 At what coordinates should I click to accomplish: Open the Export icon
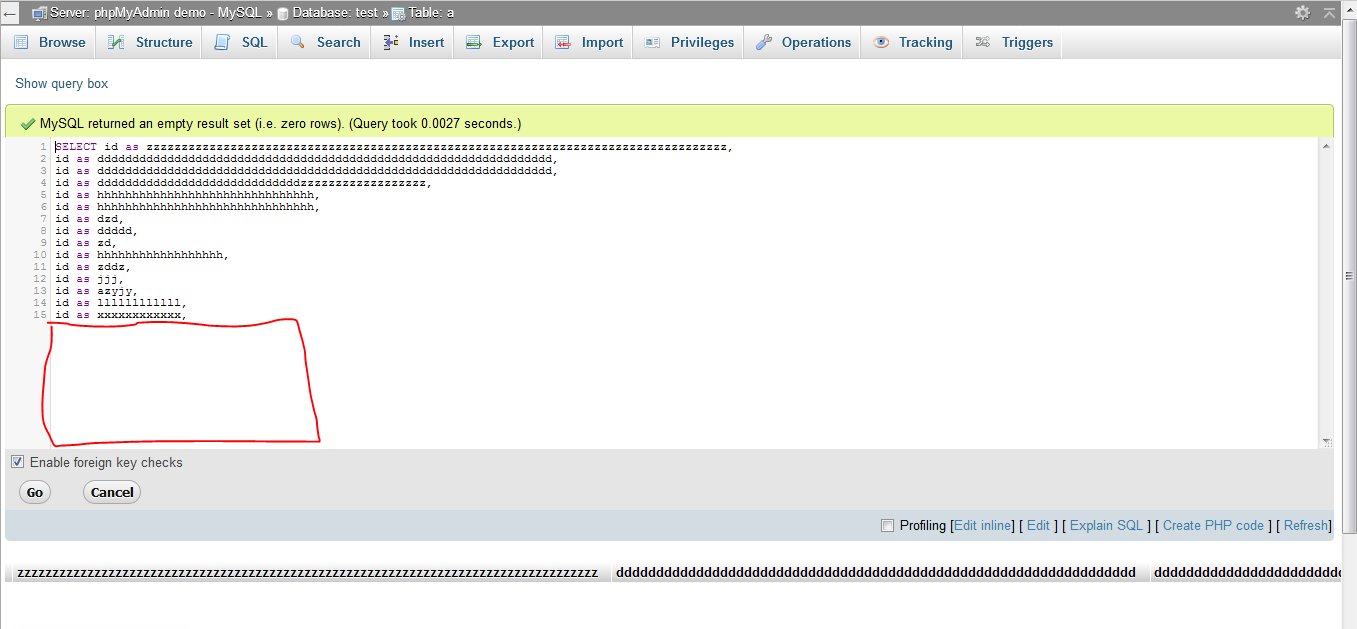coord(473,42)
